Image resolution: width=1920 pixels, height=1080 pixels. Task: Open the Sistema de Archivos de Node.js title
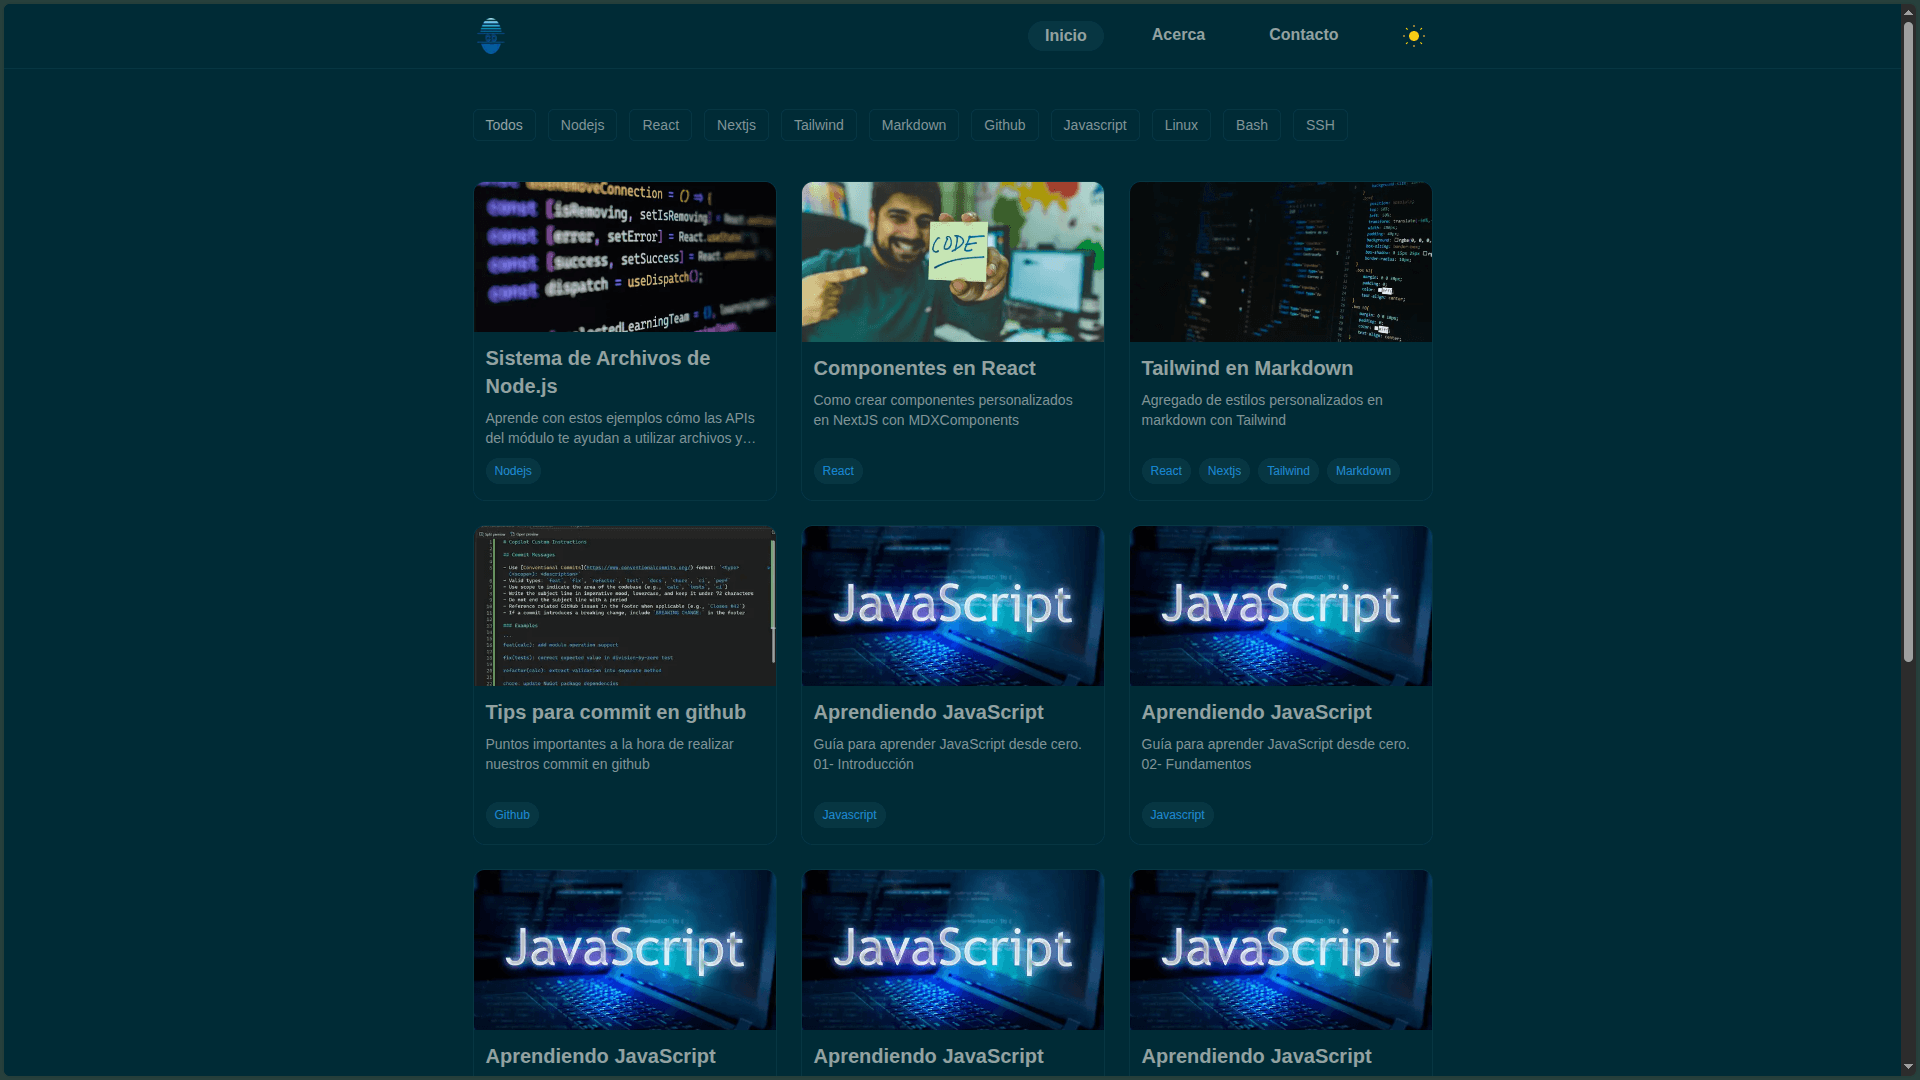[x=598, y=372]
